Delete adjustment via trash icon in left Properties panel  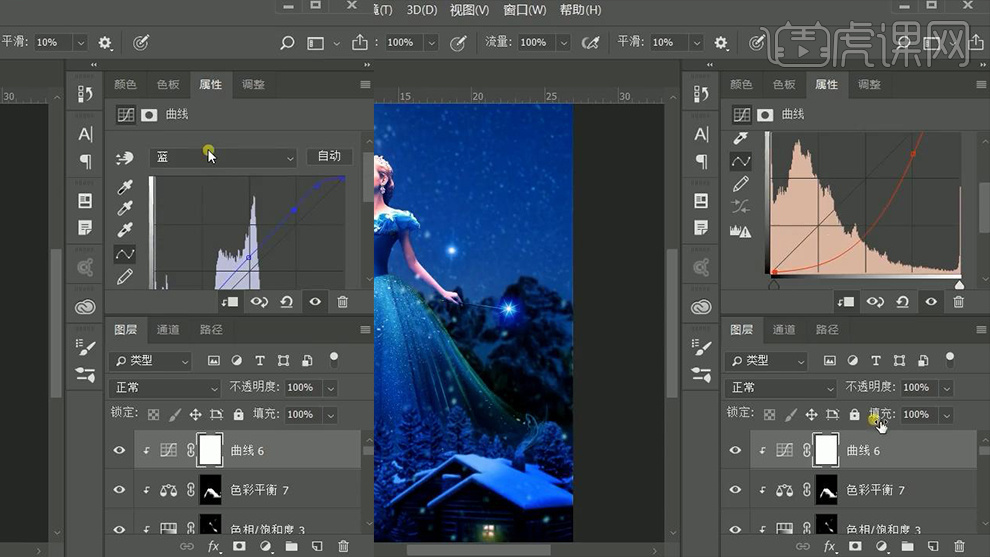343,301
